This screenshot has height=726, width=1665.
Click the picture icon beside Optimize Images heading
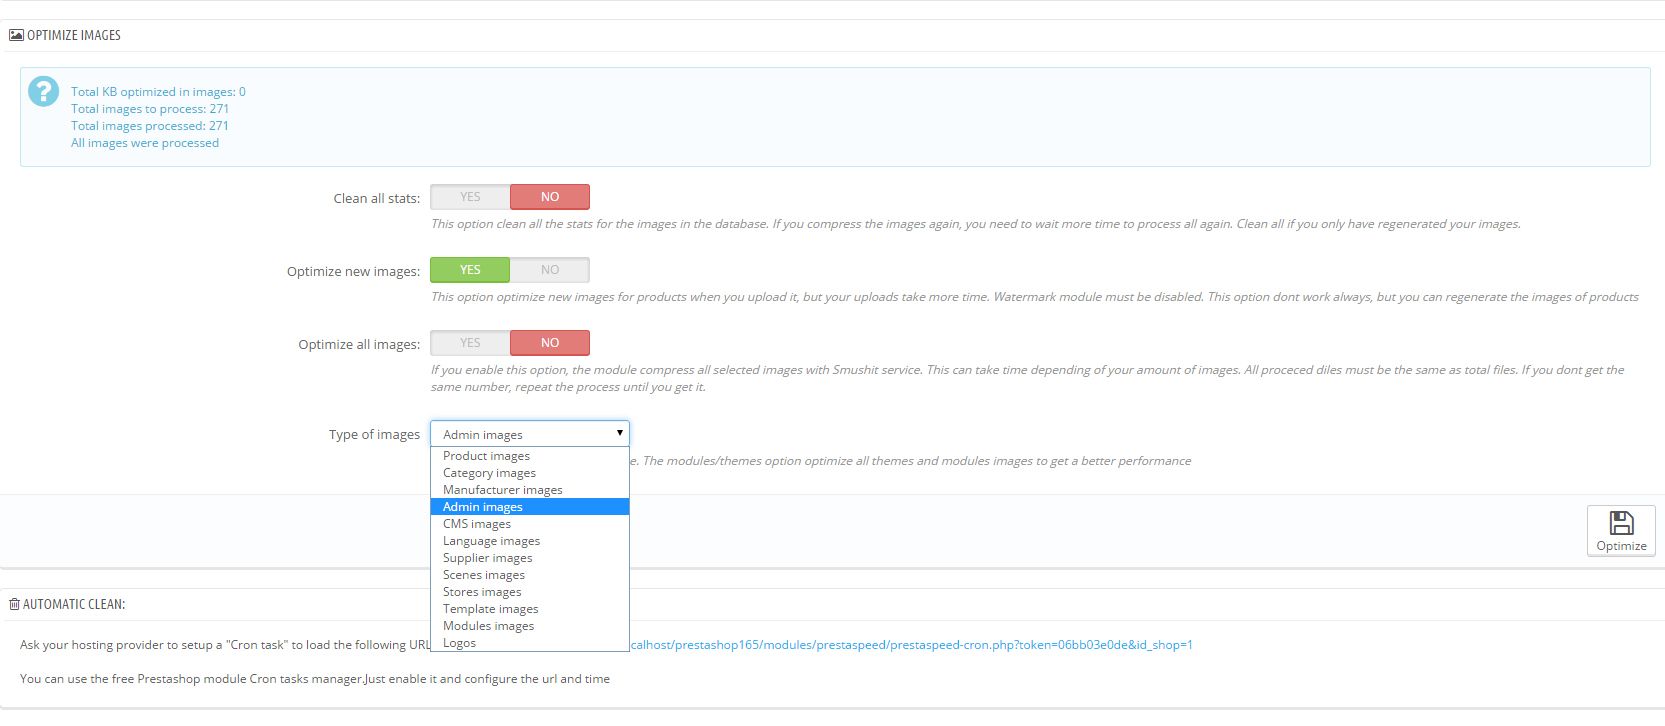(16, 35)
